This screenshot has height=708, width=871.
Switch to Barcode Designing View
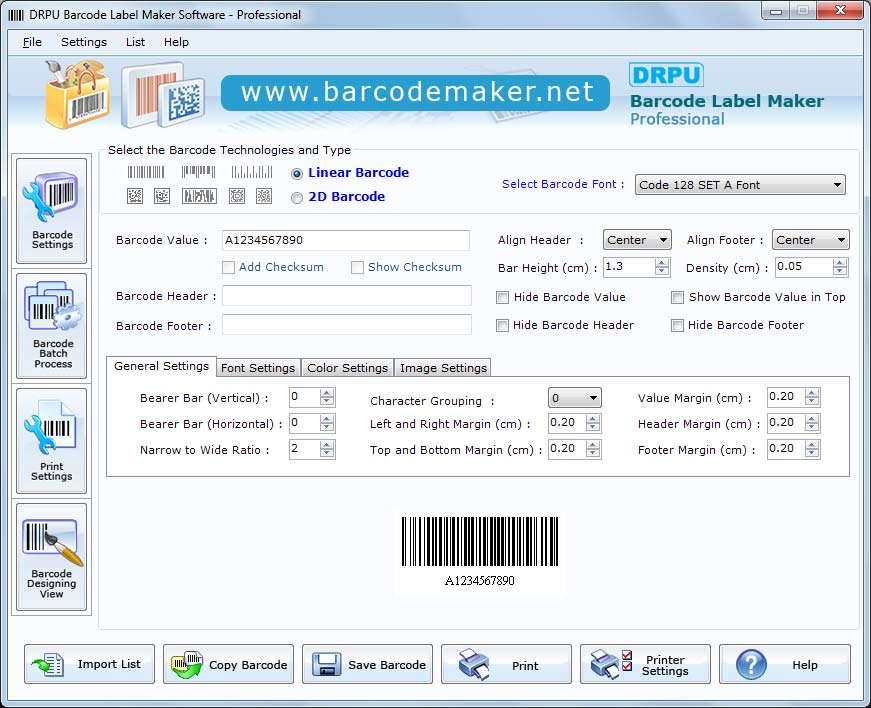tap(52, 556)
